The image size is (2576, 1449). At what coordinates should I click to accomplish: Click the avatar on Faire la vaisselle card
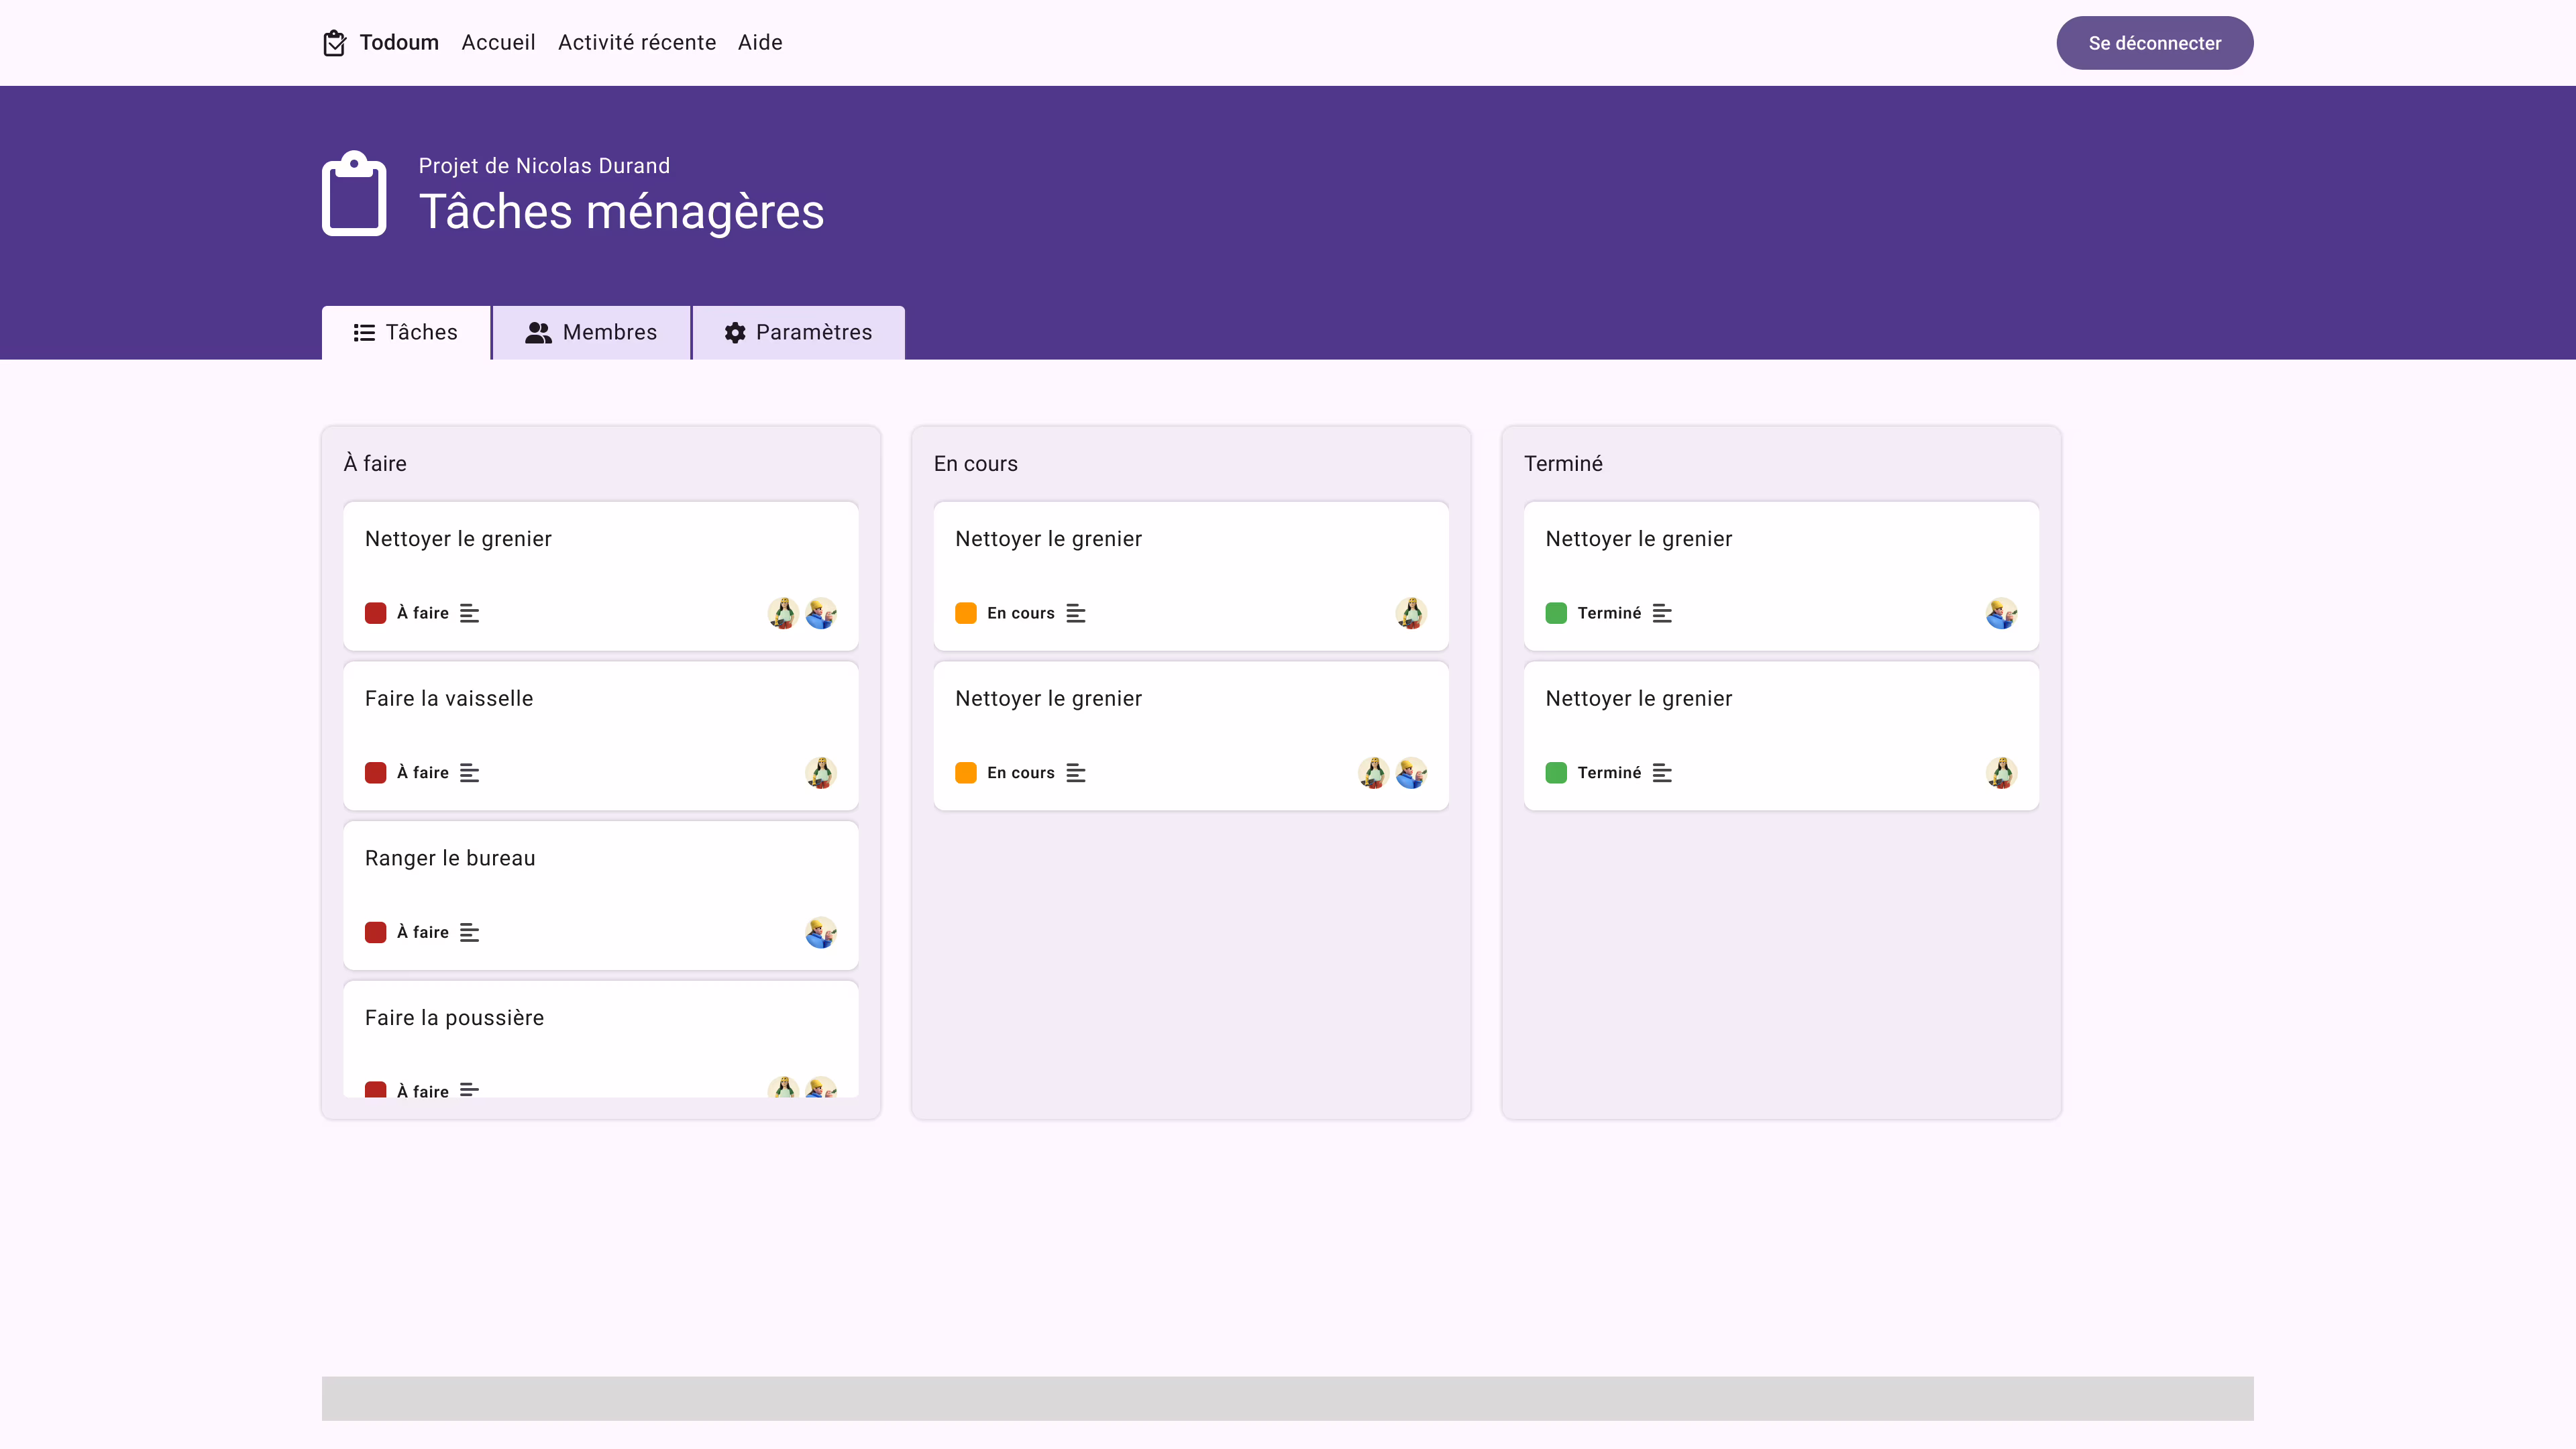coord(821,773)
